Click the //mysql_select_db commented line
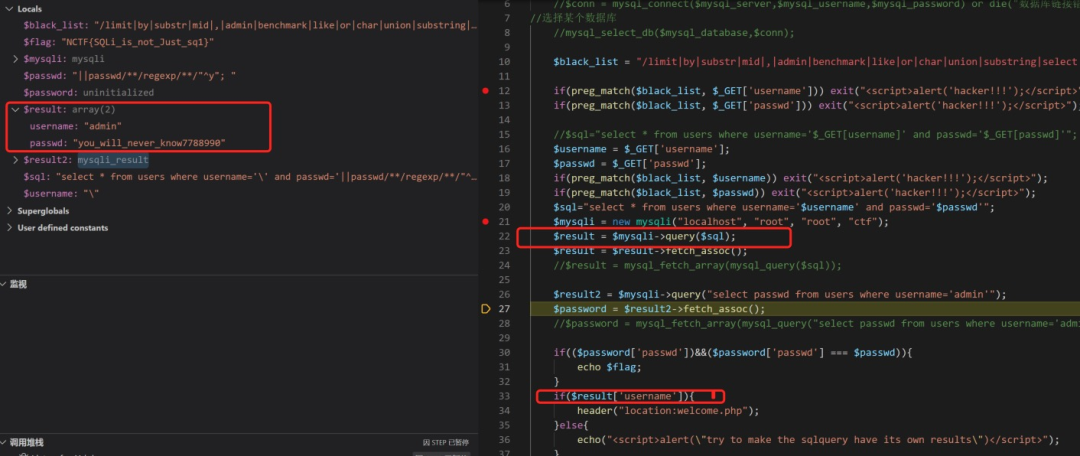 pos(674,33)
